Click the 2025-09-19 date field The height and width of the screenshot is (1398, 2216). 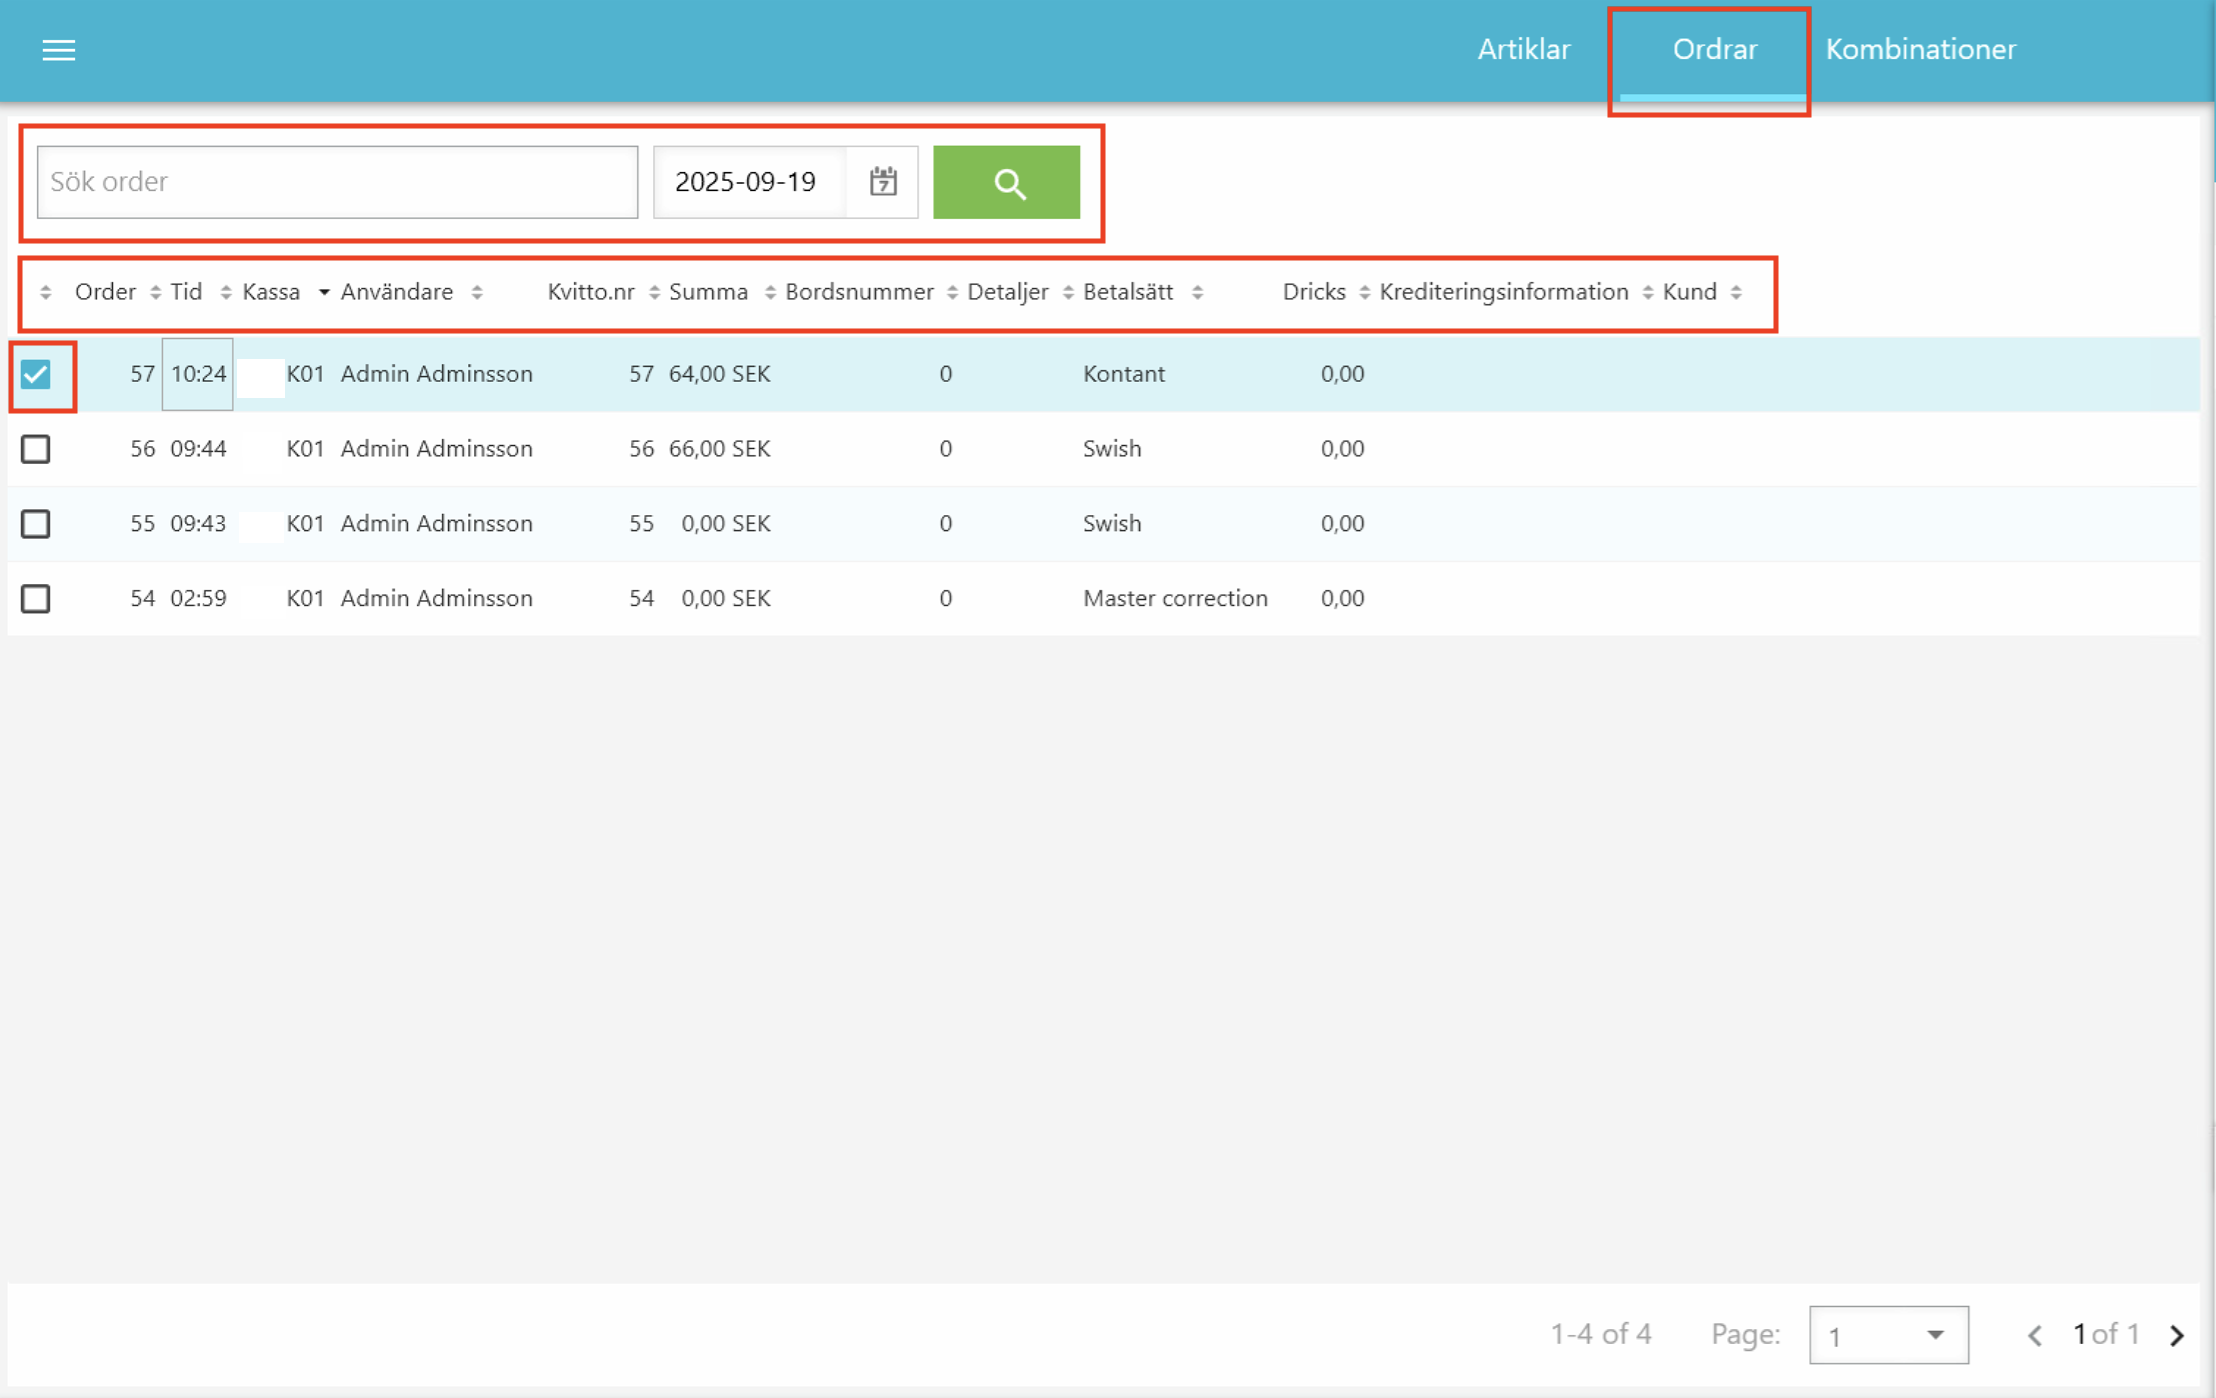tap(746, 182)
